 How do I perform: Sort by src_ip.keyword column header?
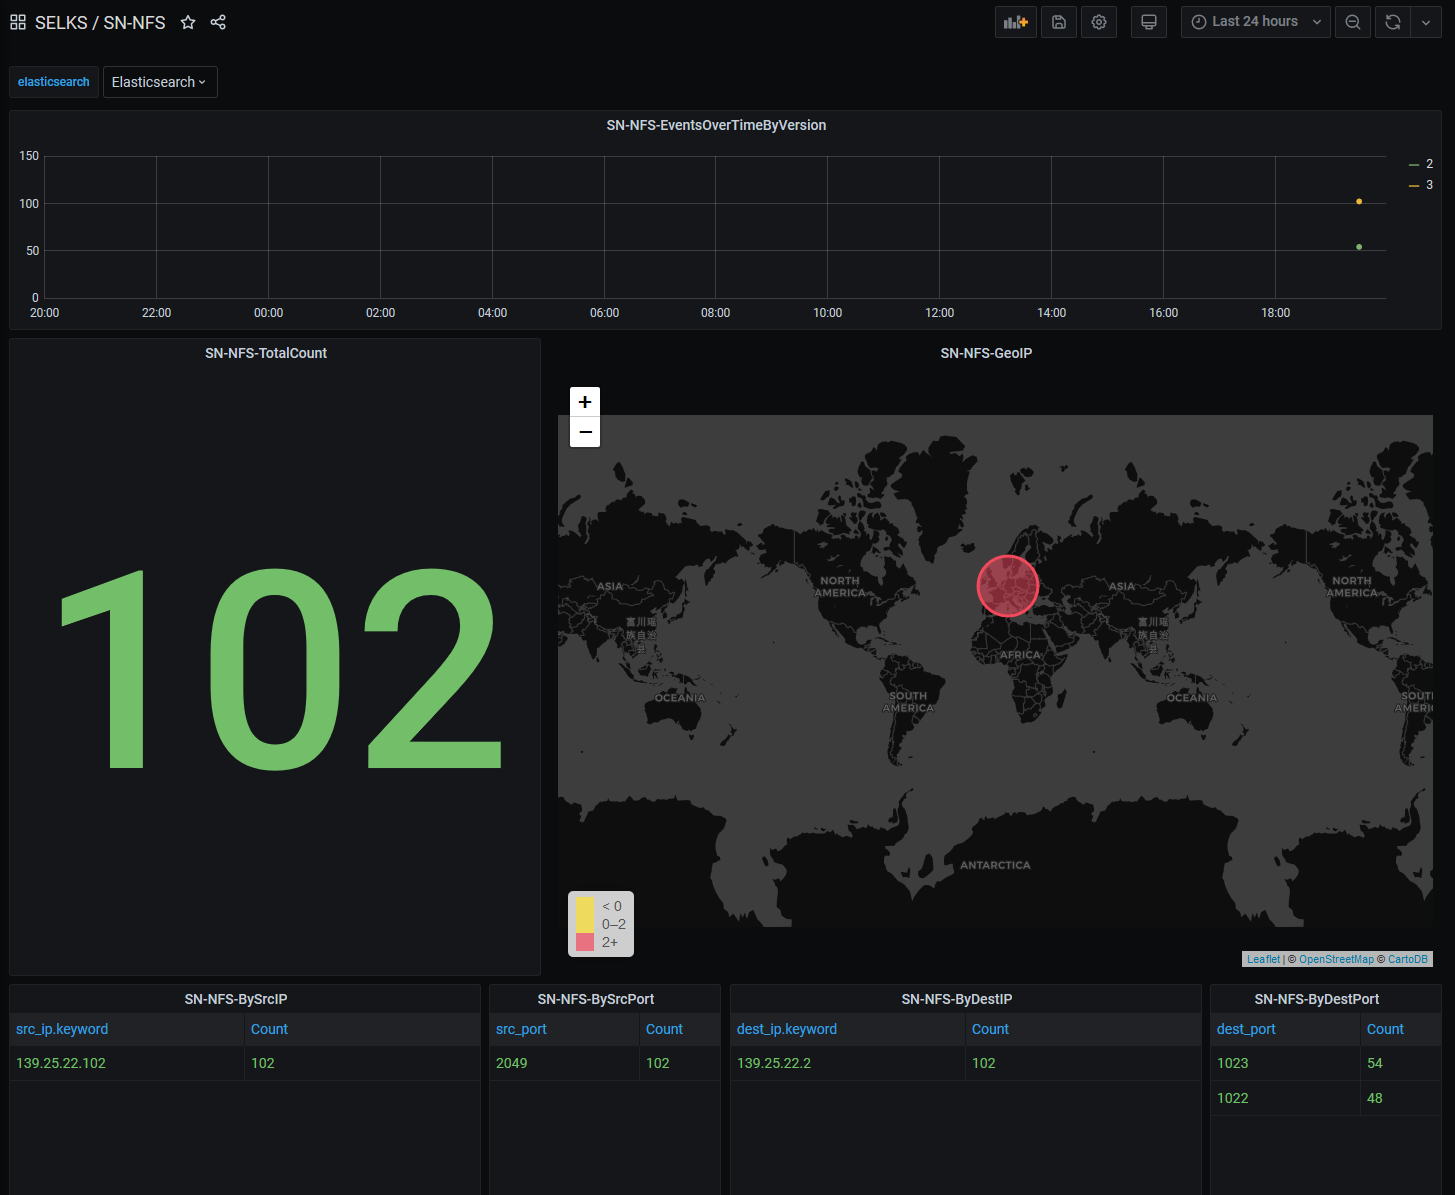click(62, 1029)
